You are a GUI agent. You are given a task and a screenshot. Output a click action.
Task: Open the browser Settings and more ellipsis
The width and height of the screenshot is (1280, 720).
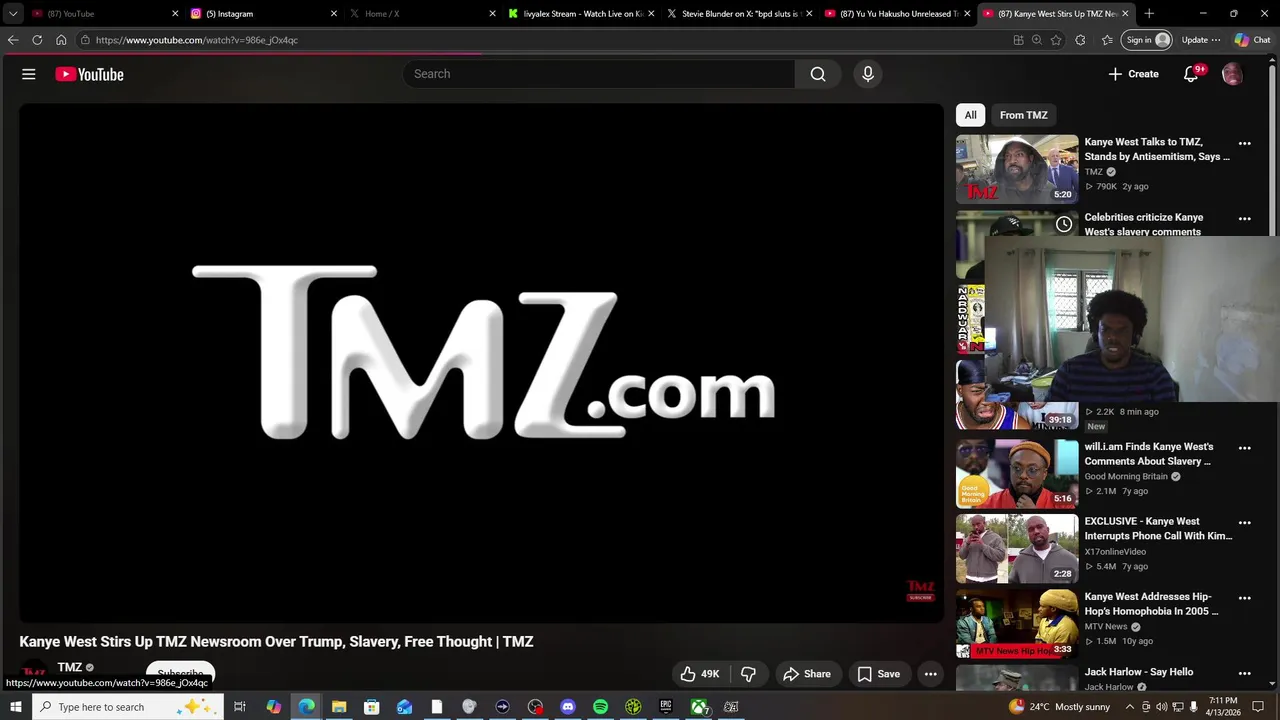[x=1216, y=40]
